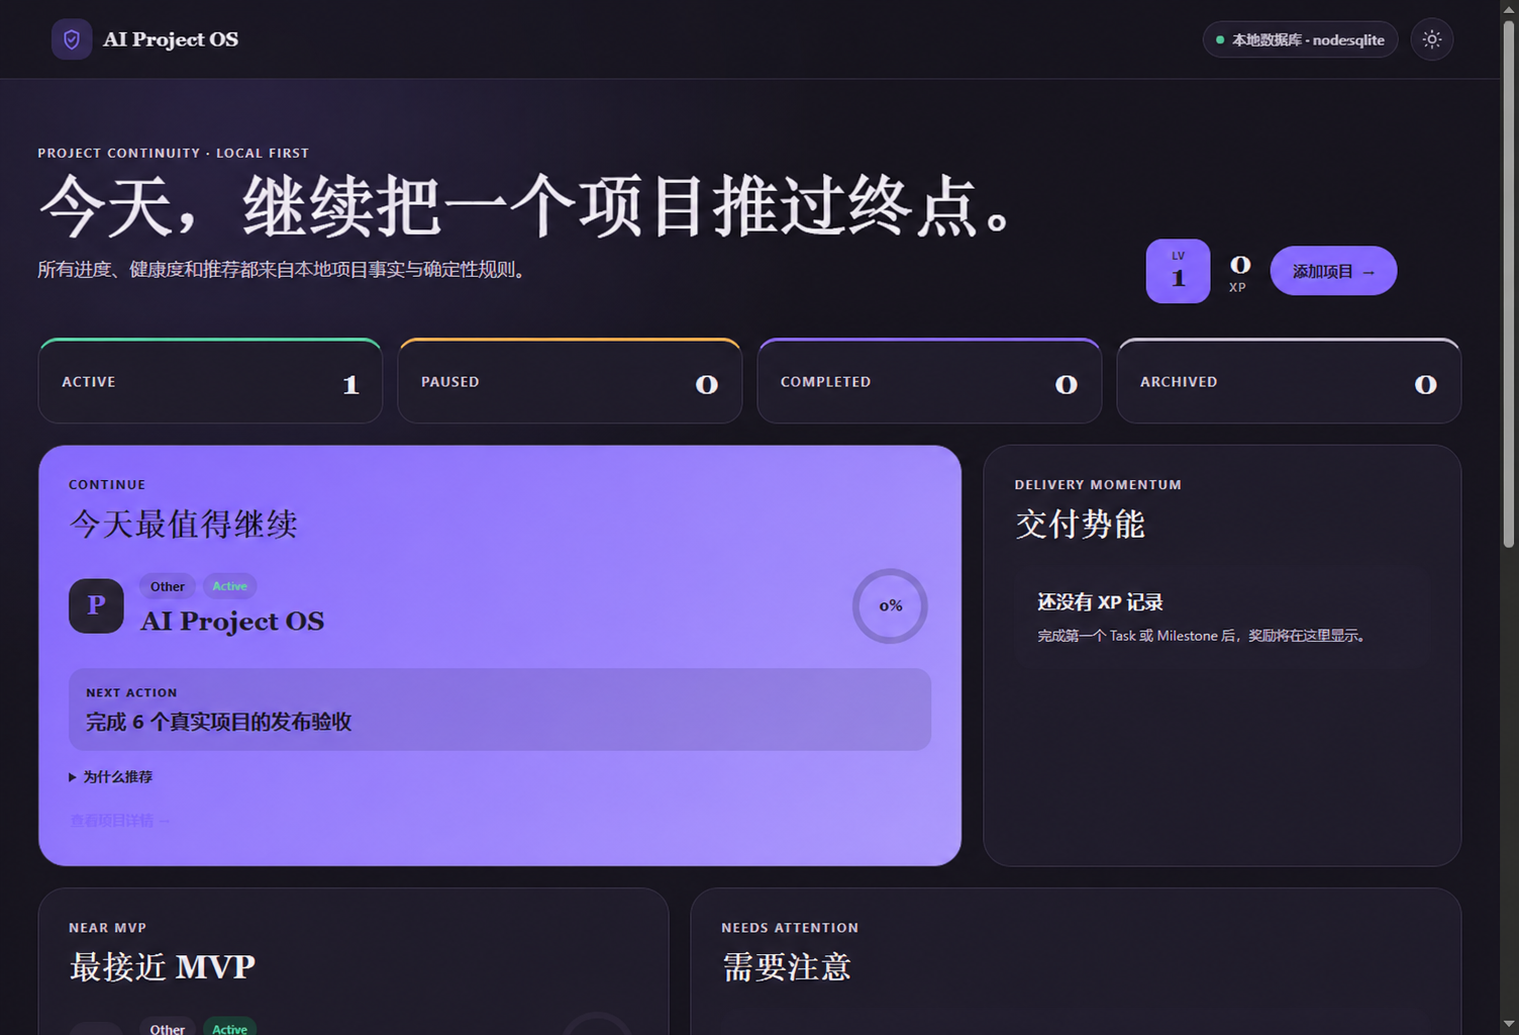The height and width of the screenshot is (1035, 1519).
Task: Click the Other tag in the Continue card
Action: 167,587
